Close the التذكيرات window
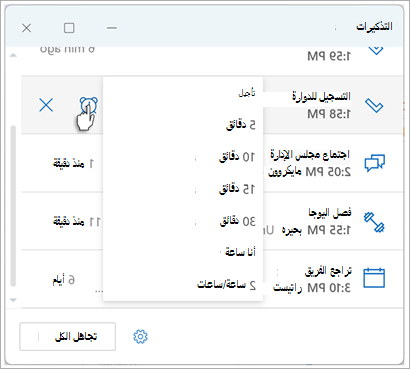Screen dimensions: 410x369 pyautogui.click(x=26, y=28)
